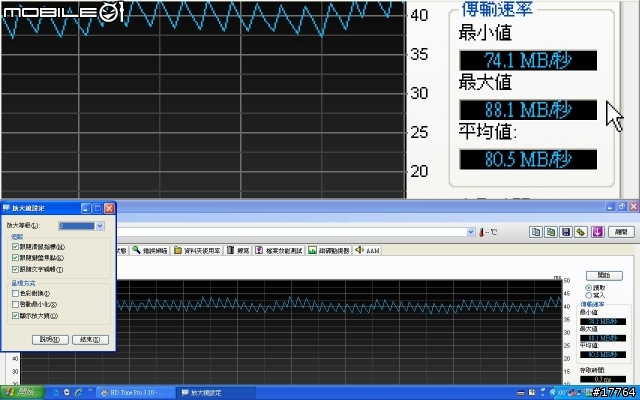Image resolution: width=640 pixels, height=400 pixels.
Task: Click the minimum 74.1 MB/s value in magnifier view
Action: 528,60
